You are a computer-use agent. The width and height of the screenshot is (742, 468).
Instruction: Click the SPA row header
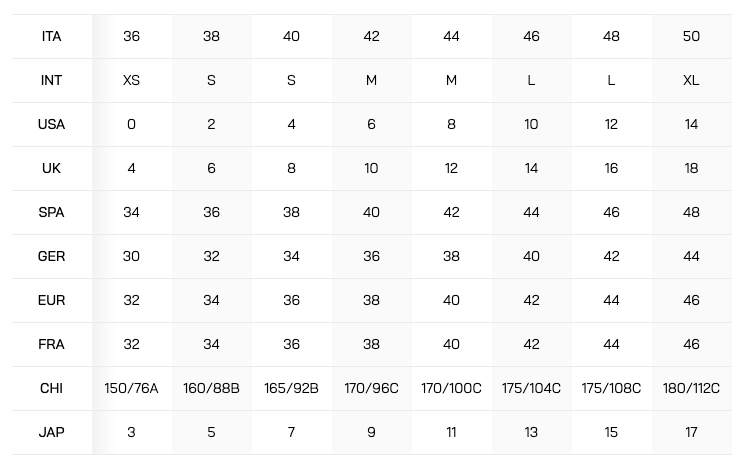tap(52, 212)
